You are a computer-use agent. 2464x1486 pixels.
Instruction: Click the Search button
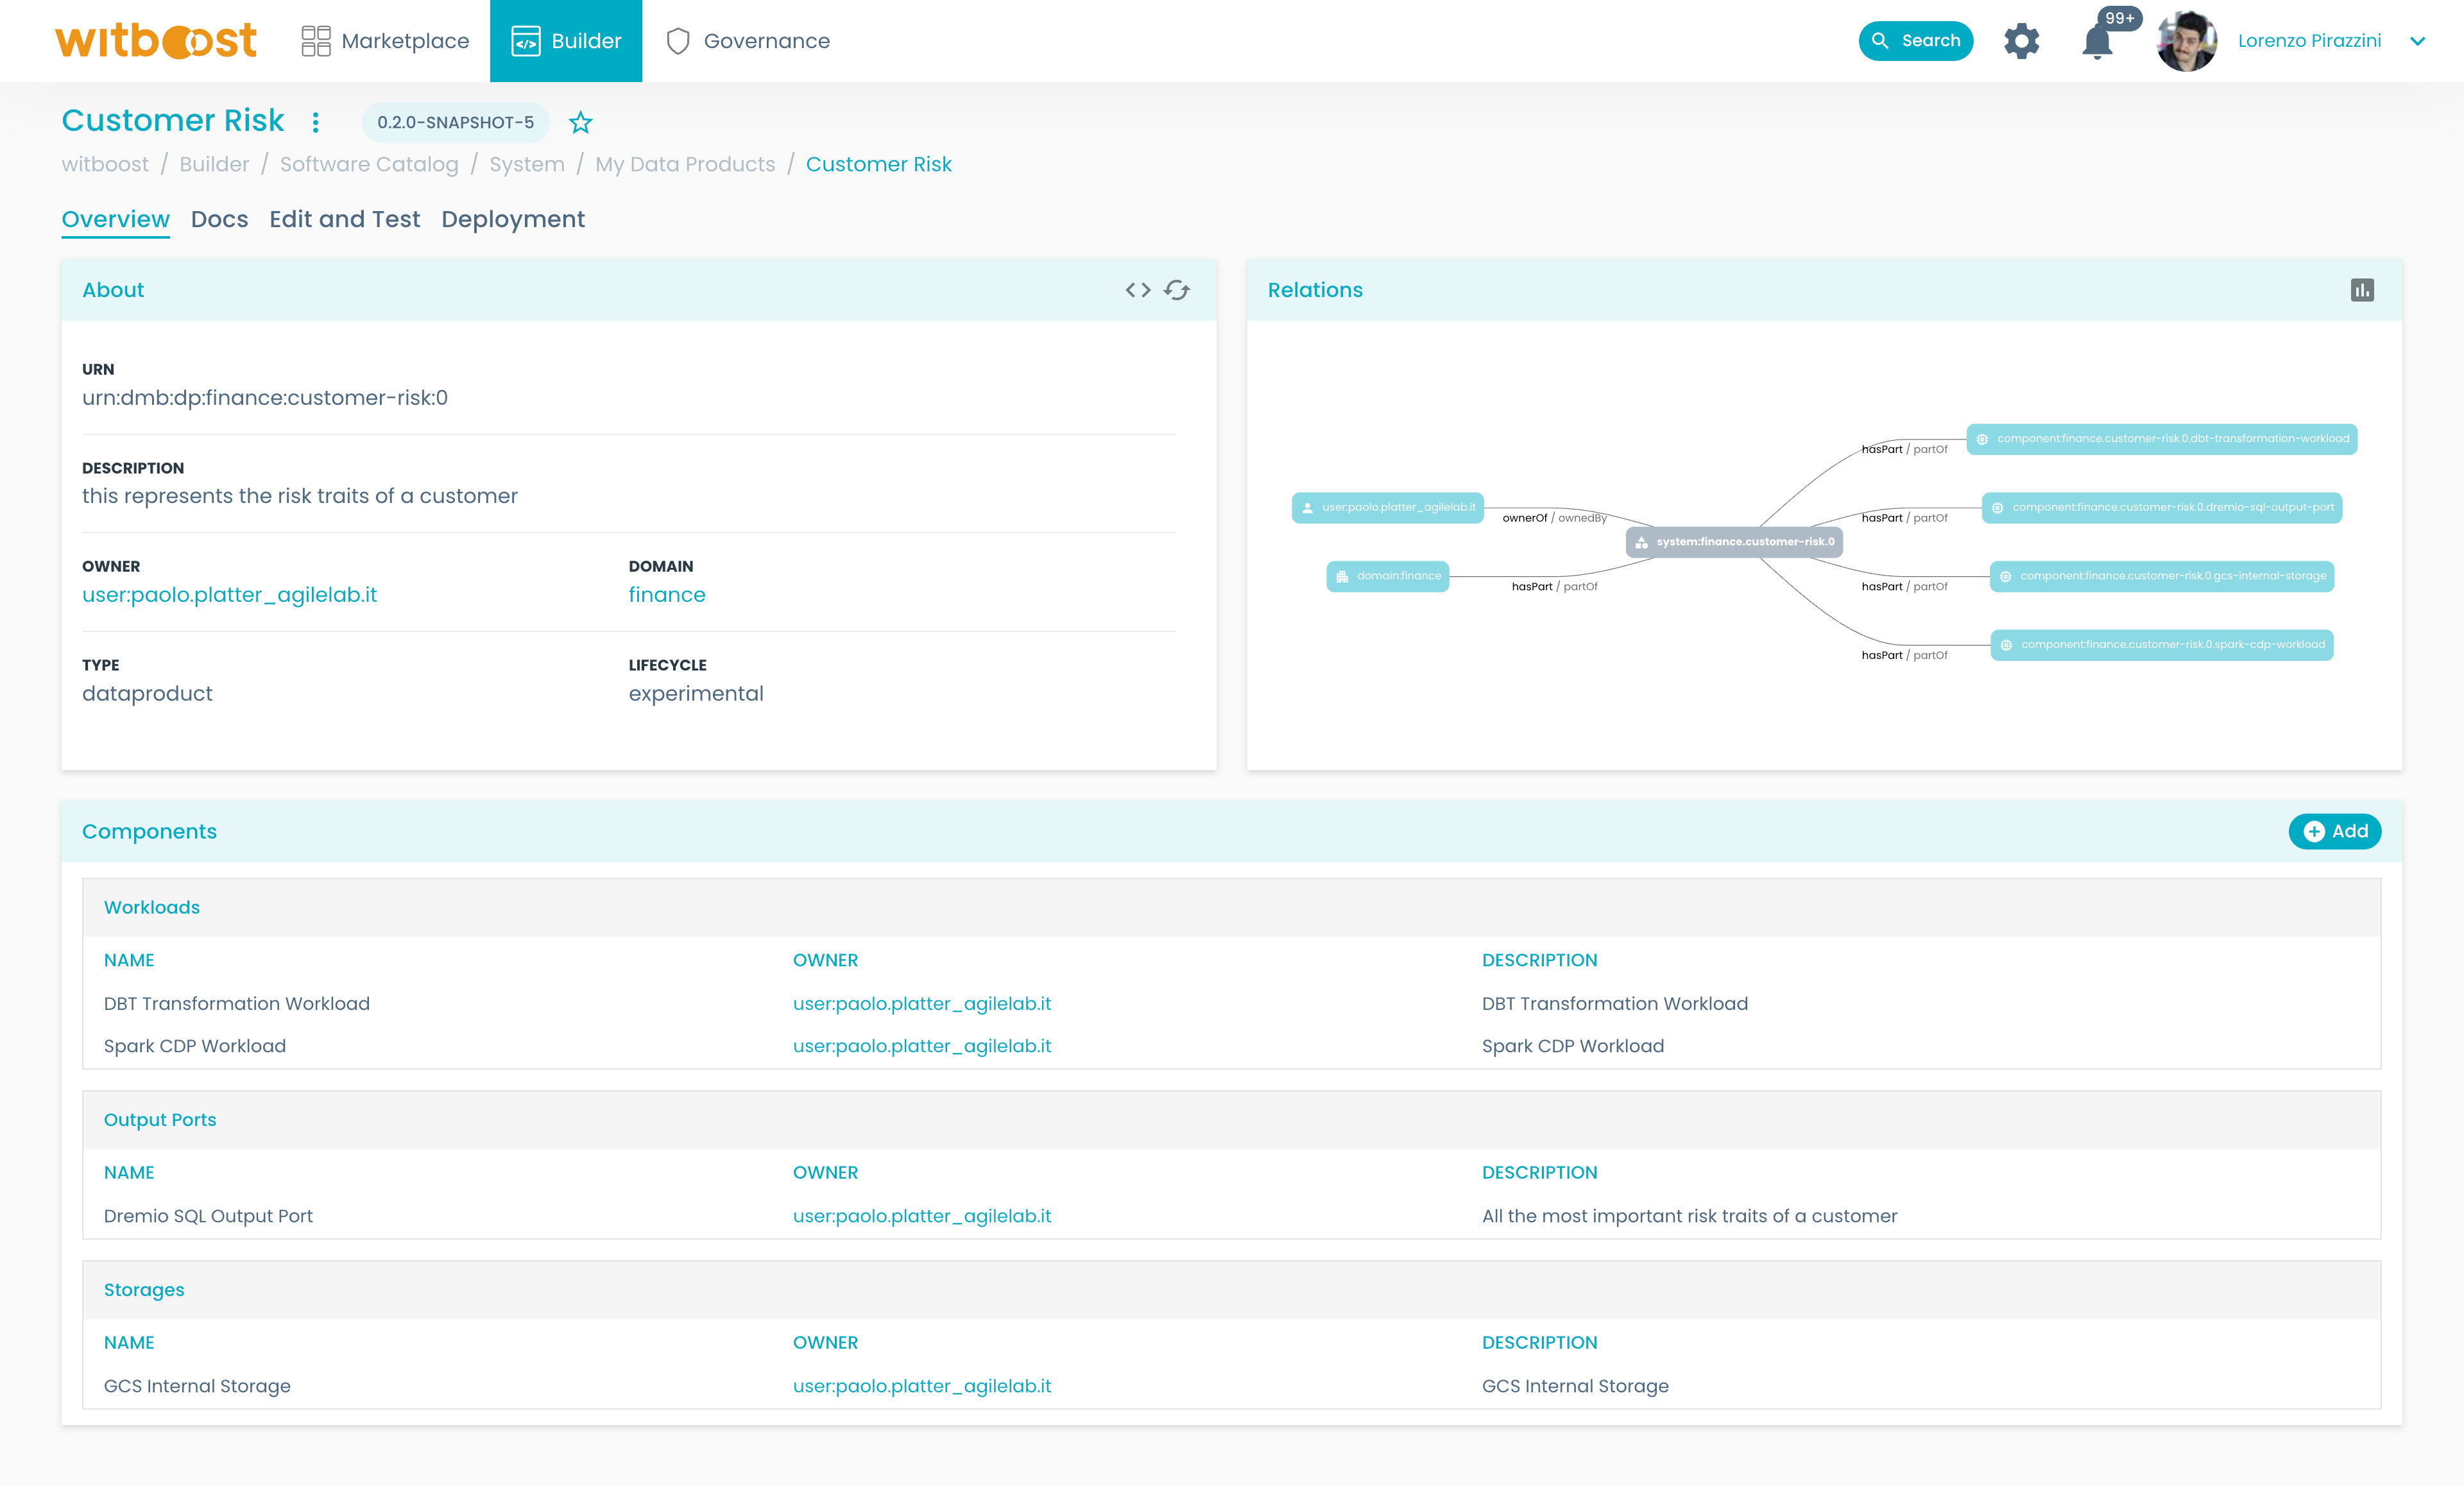tap(1915, 41)
